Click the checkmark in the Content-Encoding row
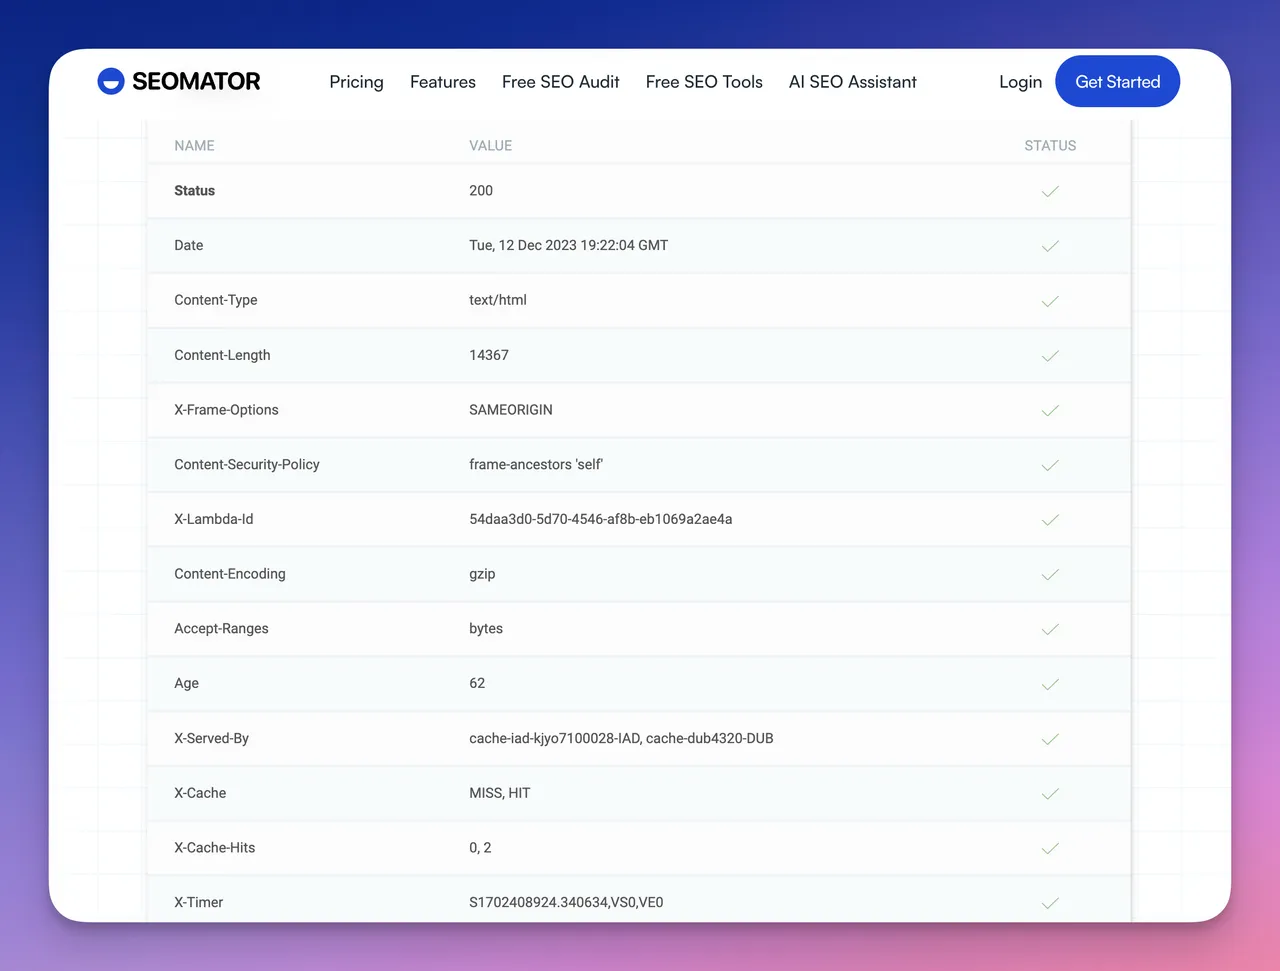The width and height of the screenshot is (1280, 971). 1050,575
